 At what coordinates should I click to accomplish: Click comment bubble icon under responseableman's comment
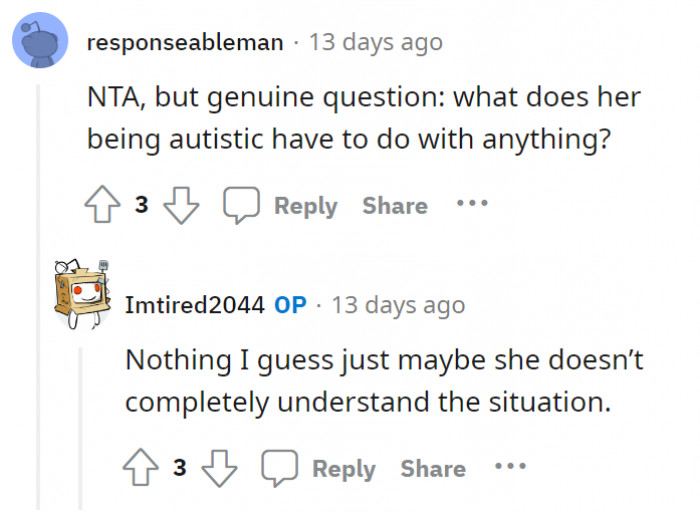[x=241, y=206]
